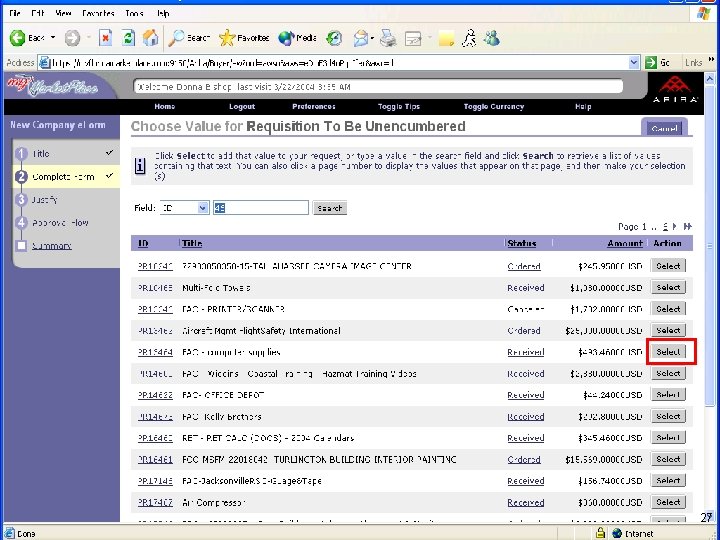720x540 pixels.
Task: Stop page loading with the Stop icon
Action: coord(106,38)
